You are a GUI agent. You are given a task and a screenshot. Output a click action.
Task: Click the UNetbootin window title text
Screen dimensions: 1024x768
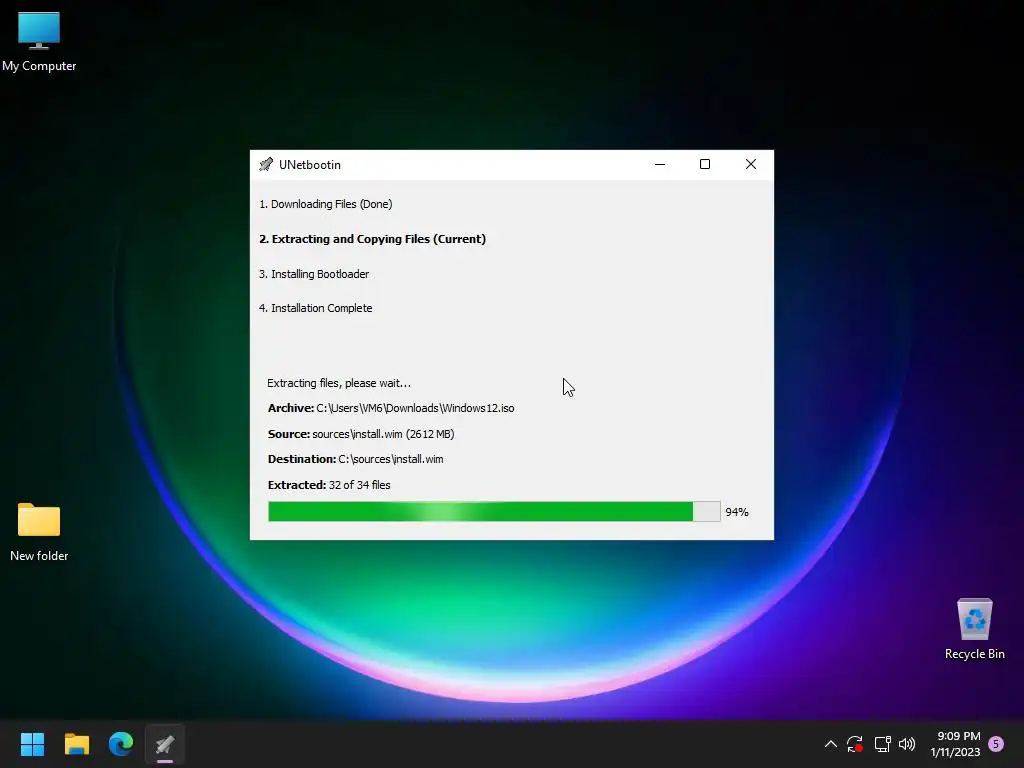tap(310, 165)
